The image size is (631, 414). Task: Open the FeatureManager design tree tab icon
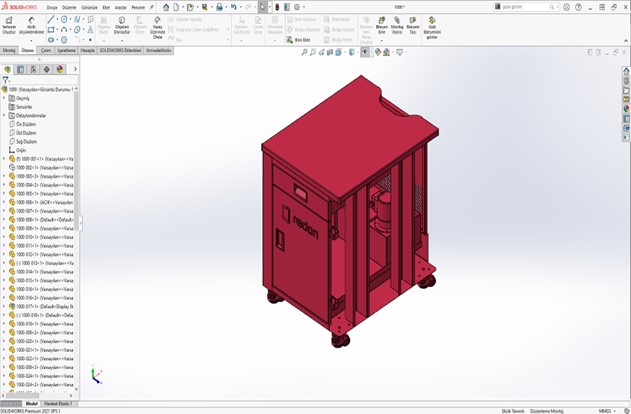coord(8,70)
